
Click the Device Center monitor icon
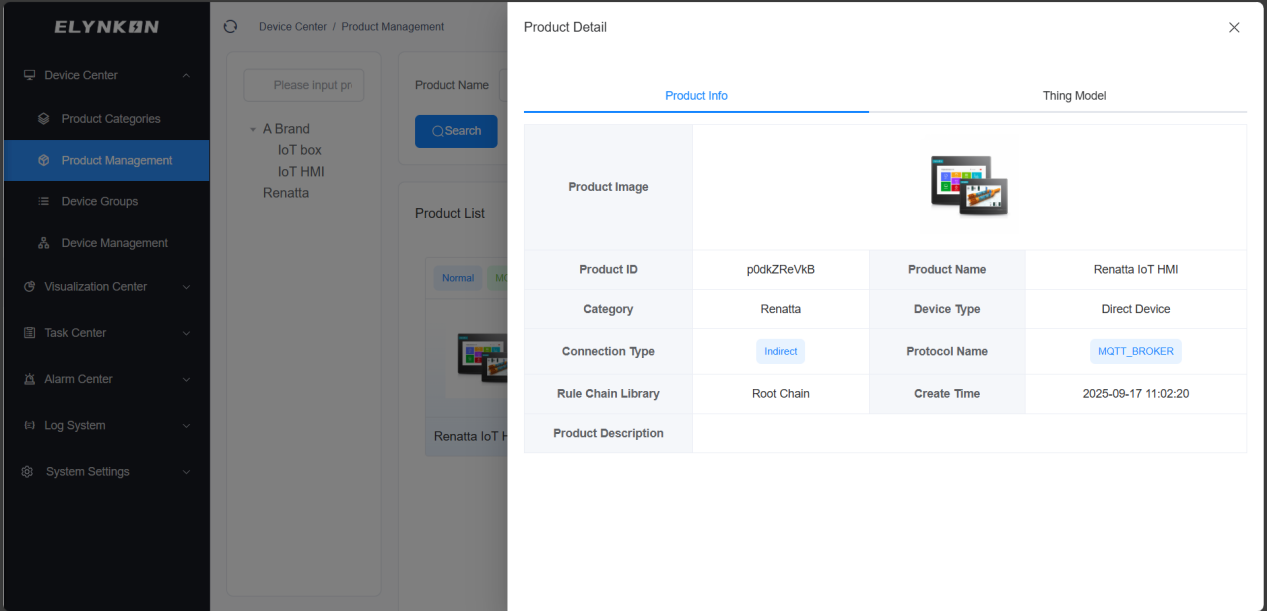click(29, 75)
